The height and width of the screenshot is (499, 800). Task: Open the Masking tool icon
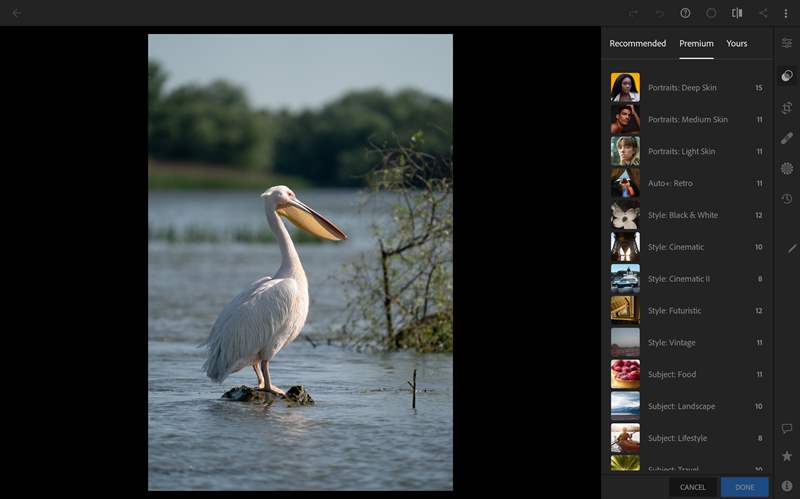(787, 168)
